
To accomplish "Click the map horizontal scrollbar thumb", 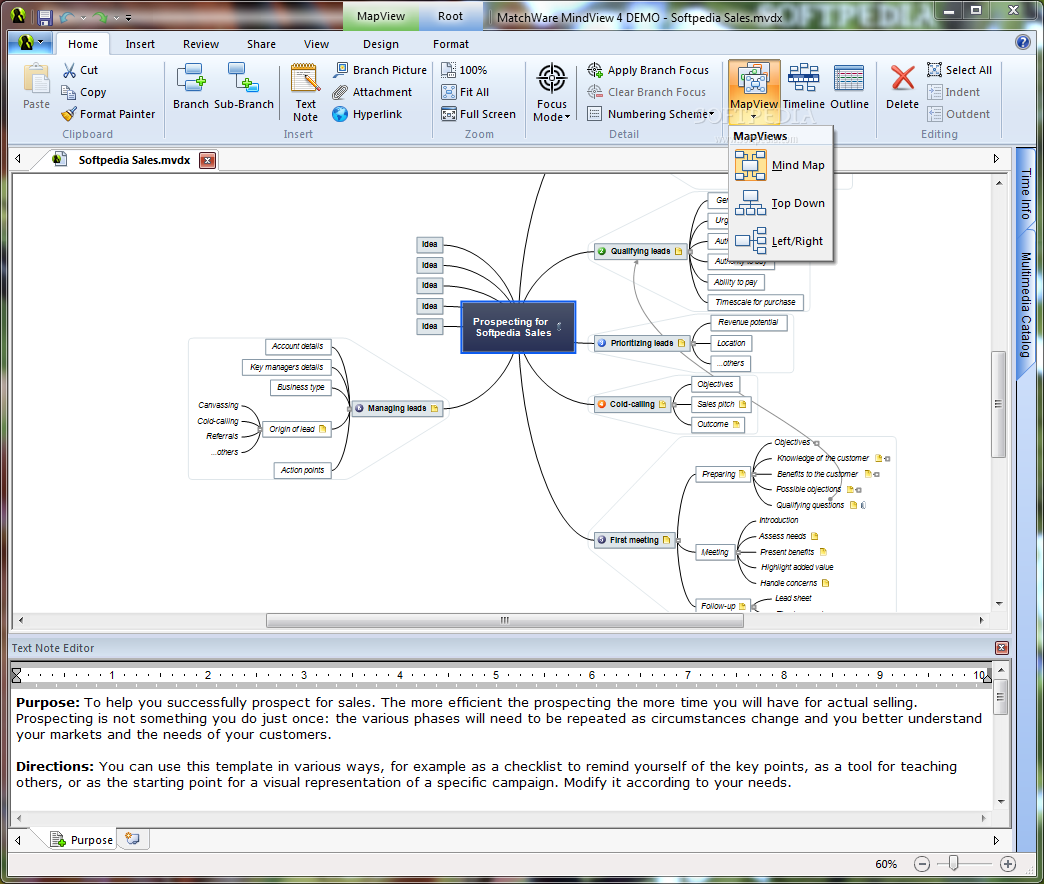I will 505,620.
